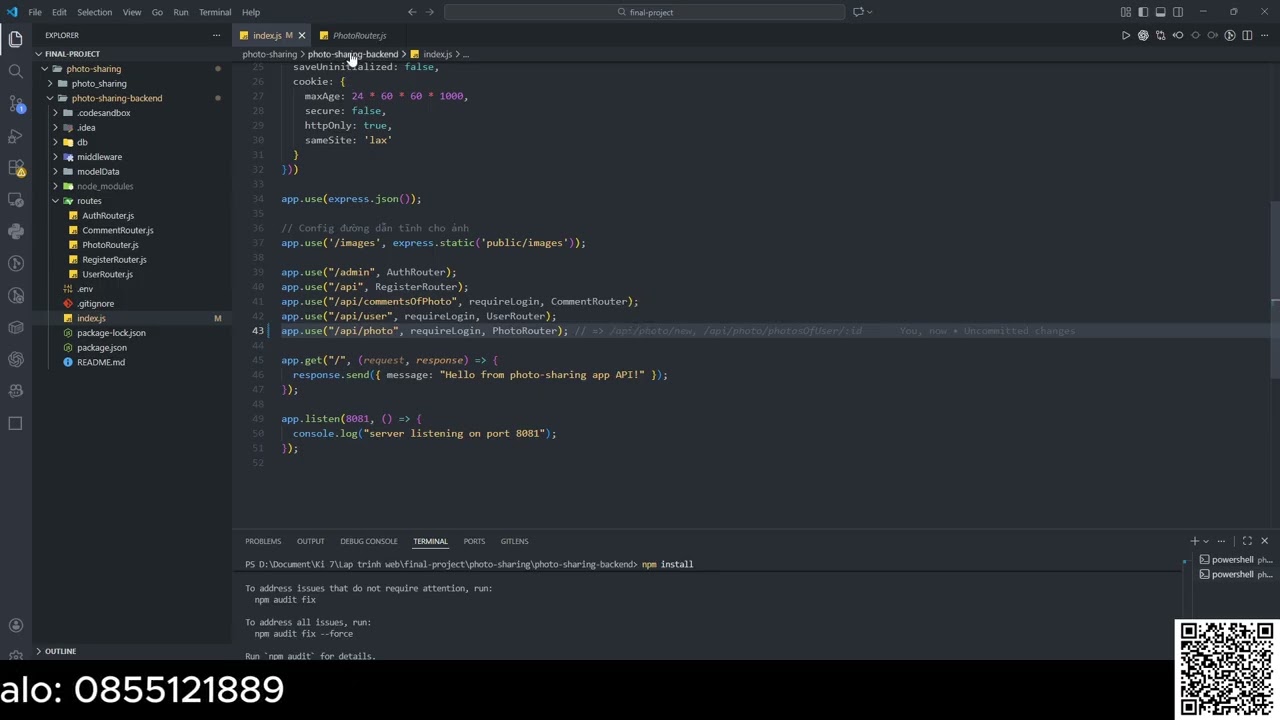
Task: Place cursor on app.listen(8081 line
Action: coord(351,419)
